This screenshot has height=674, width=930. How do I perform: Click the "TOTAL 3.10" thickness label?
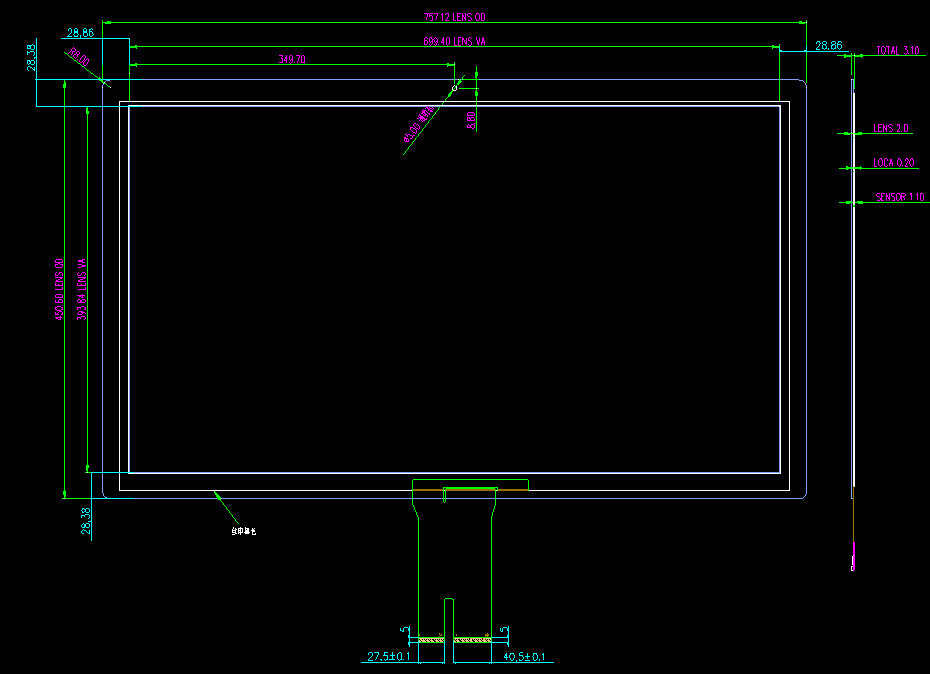898,50
